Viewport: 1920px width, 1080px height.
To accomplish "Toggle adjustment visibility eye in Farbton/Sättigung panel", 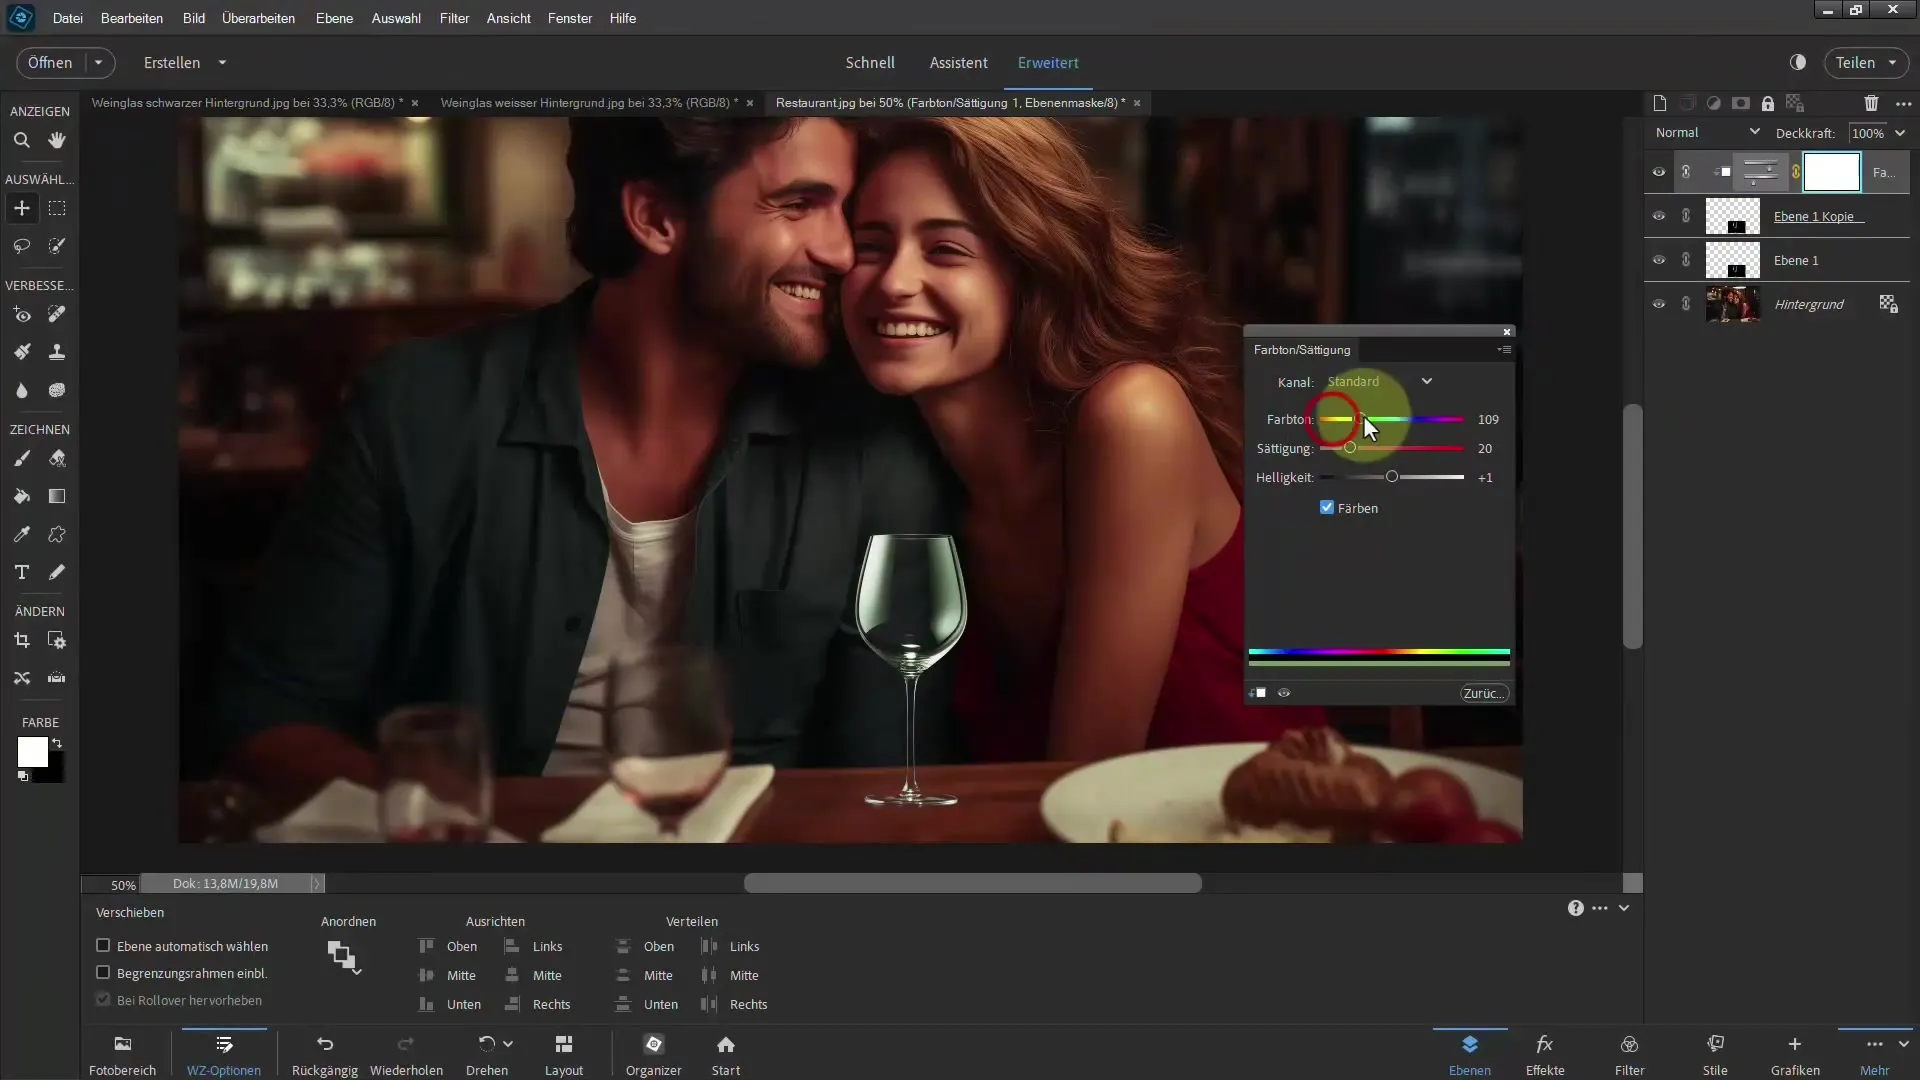I will point(1284,693).
